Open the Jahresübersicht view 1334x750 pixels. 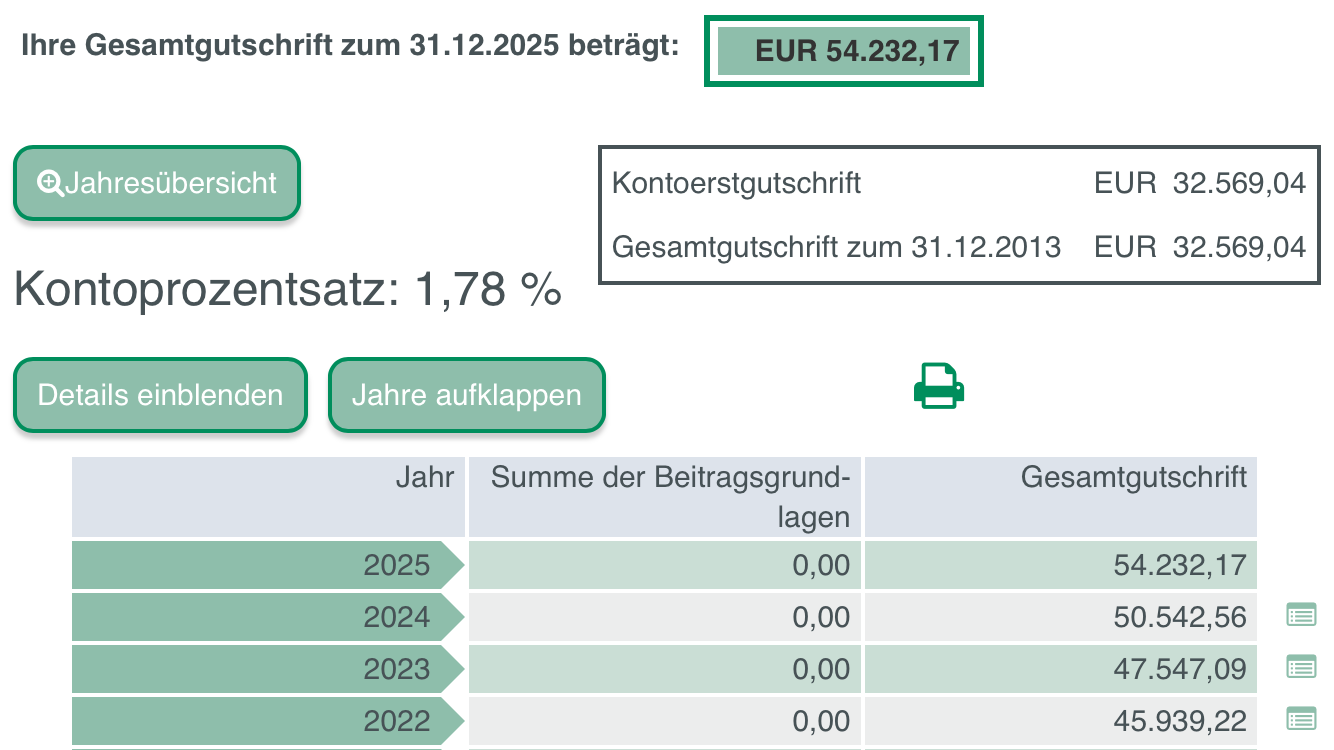coord(157,183)
